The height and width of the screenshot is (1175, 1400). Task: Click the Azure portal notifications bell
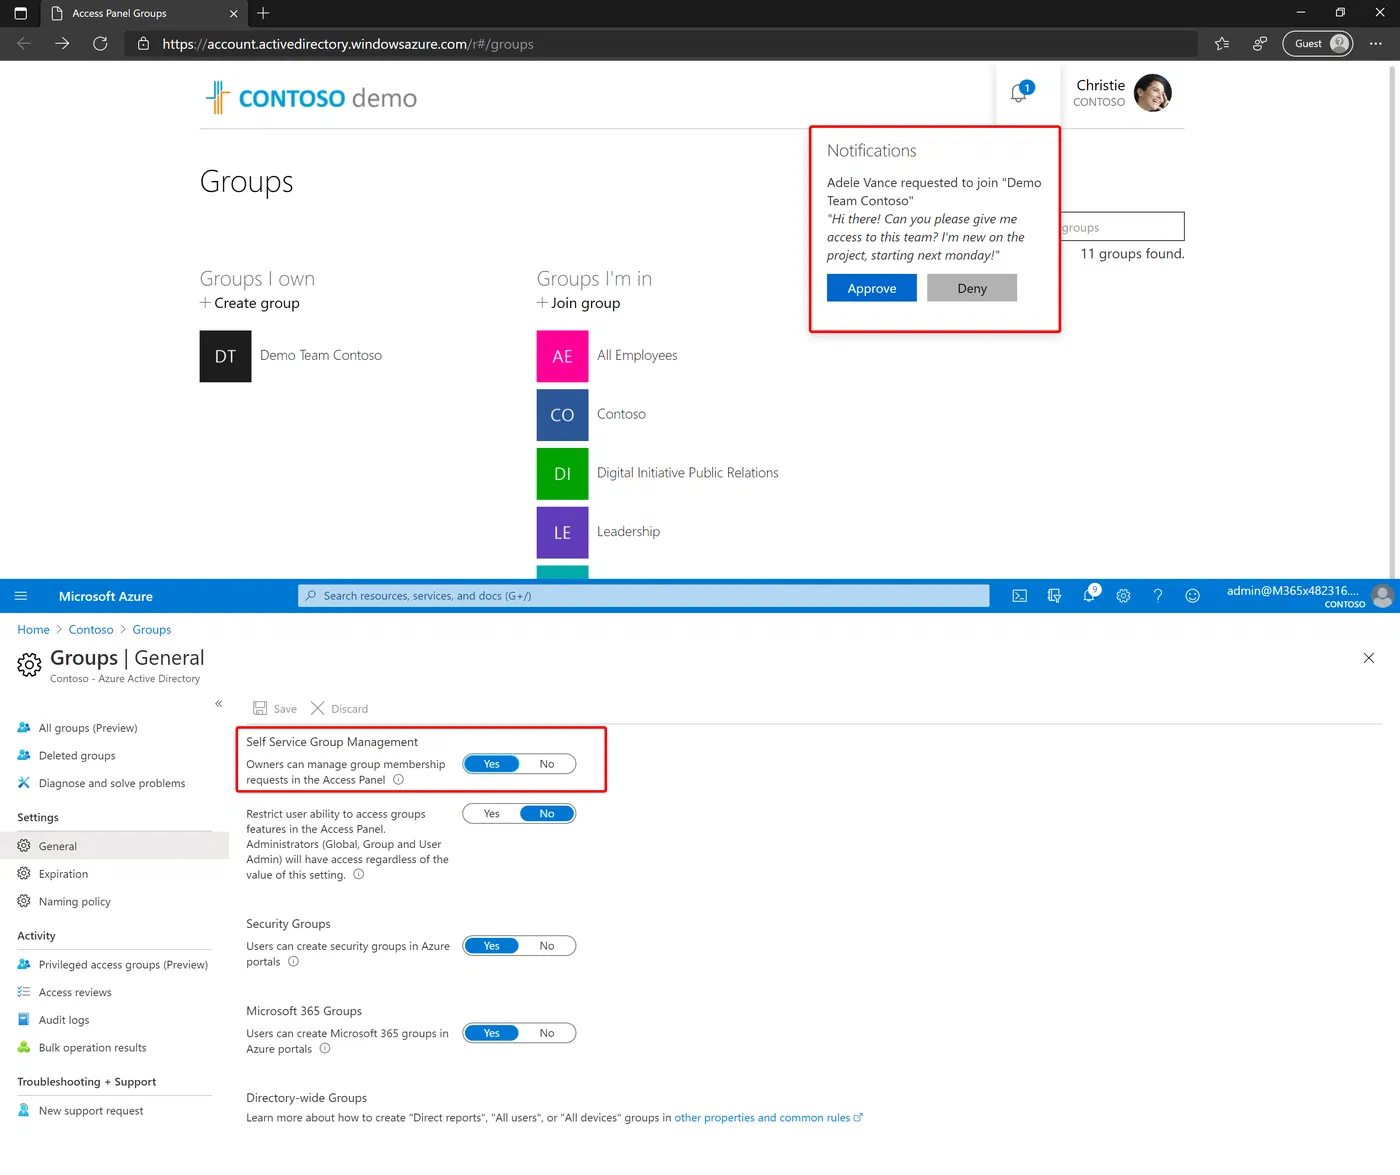(1089, 595)
